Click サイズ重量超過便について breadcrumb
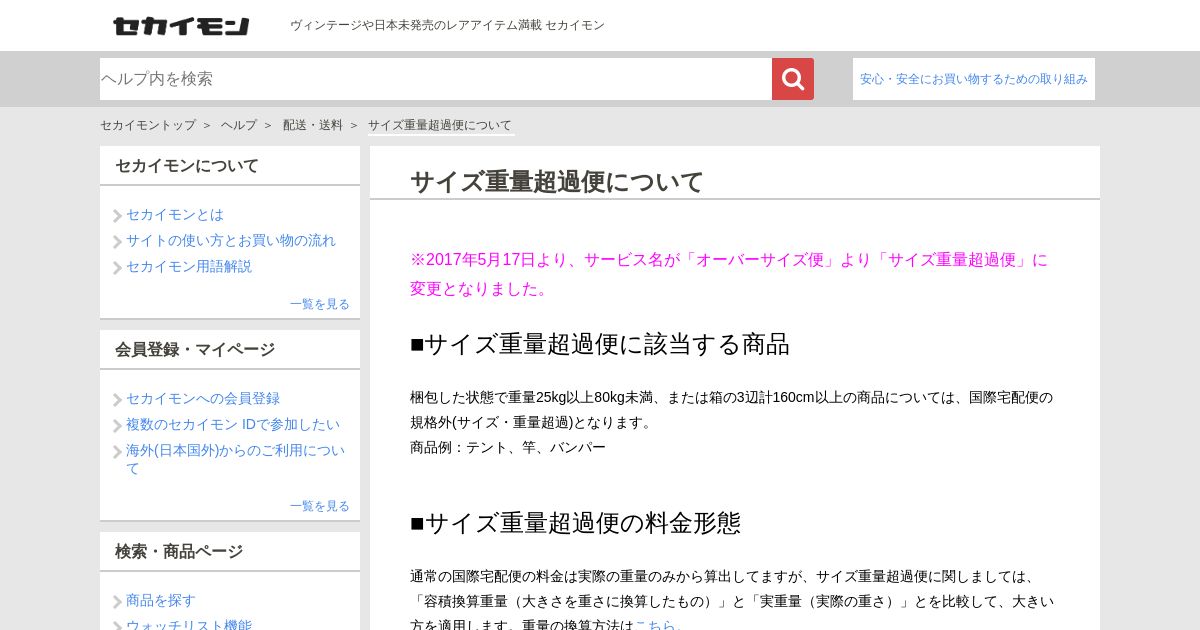Image resolution: width=1200 pixels, height=630 pixels. 440,125
